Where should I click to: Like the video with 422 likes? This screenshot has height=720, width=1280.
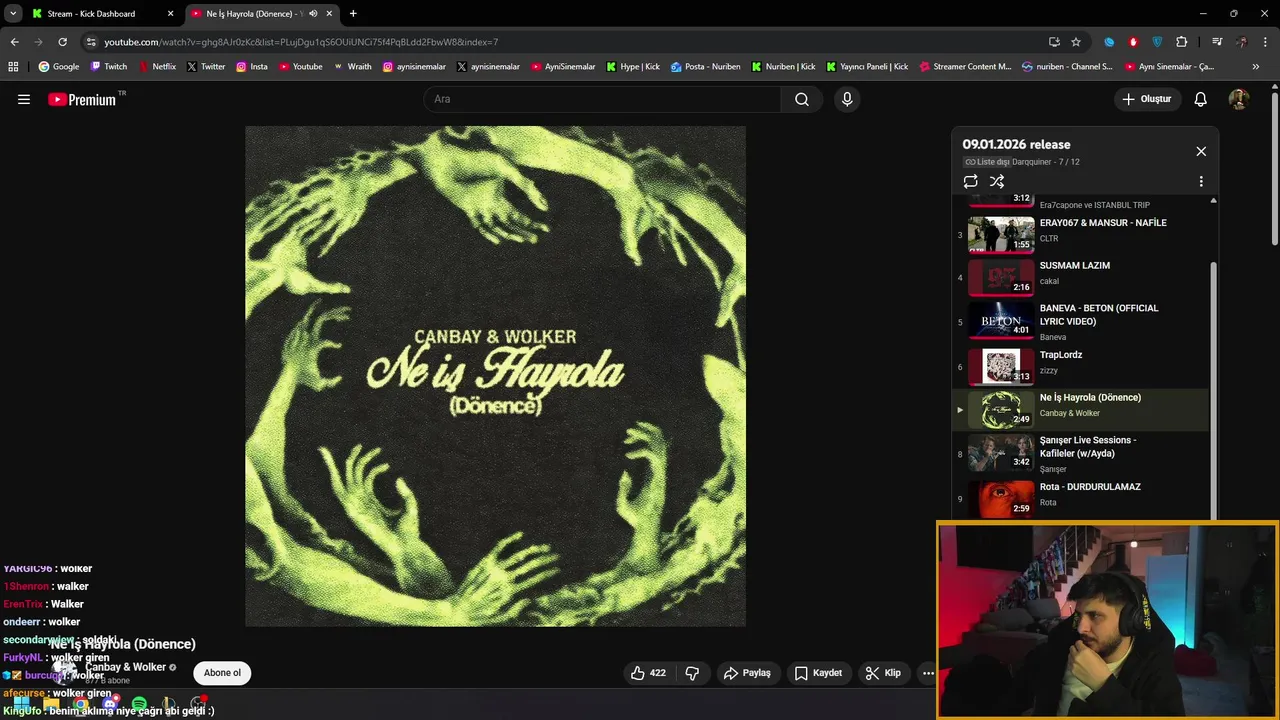pyautogui.click(x=648, y=673)
